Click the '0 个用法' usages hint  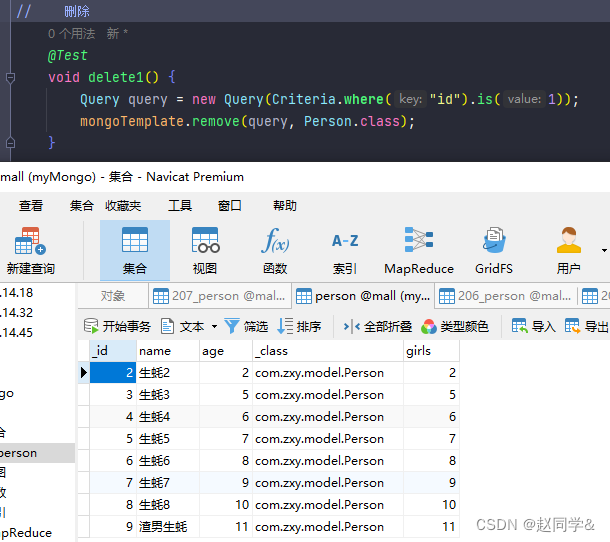[72, 34]
